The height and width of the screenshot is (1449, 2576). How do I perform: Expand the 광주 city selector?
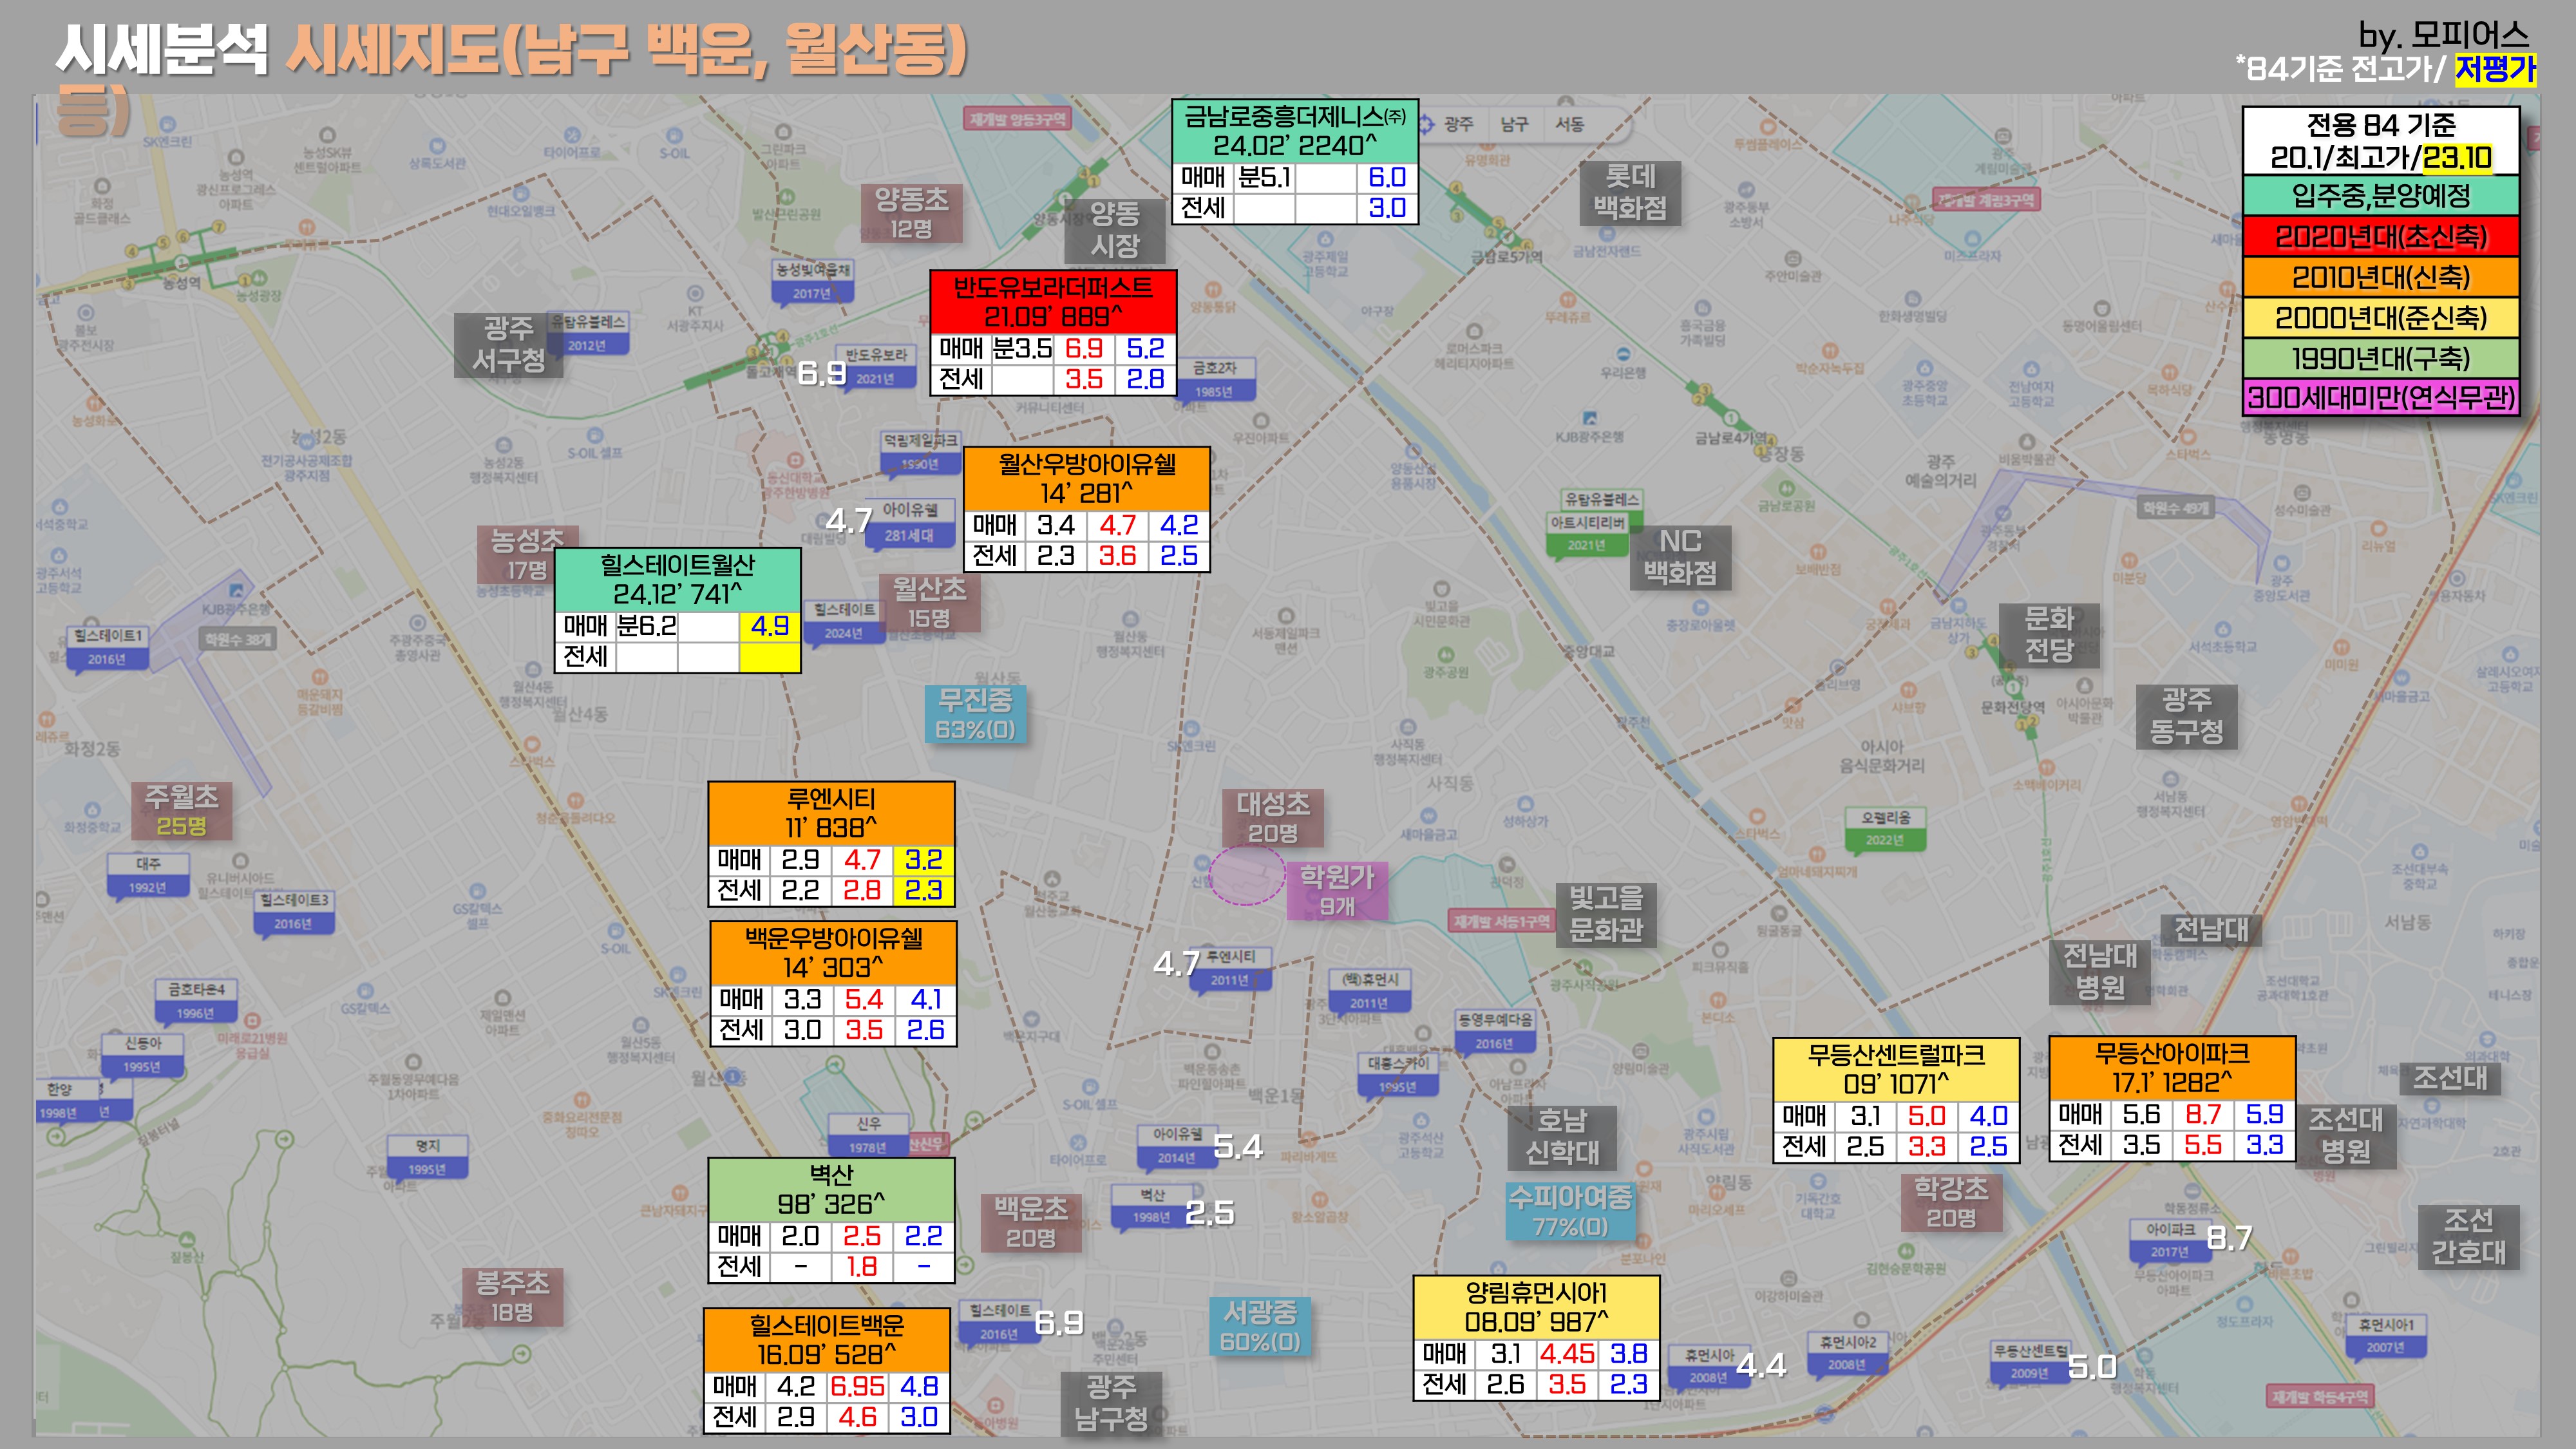point(1458,124)
